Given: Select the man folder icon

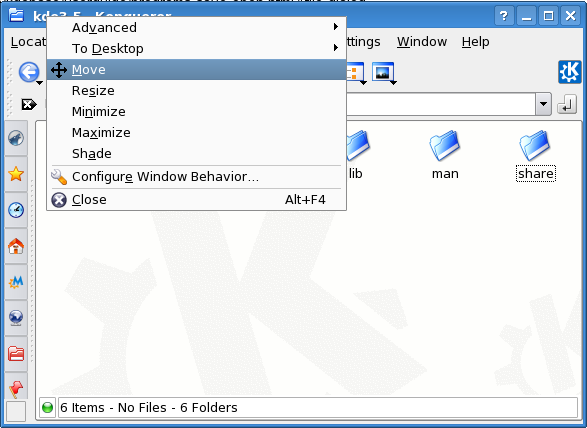Looking at the screenshot, I should point(445,145).
